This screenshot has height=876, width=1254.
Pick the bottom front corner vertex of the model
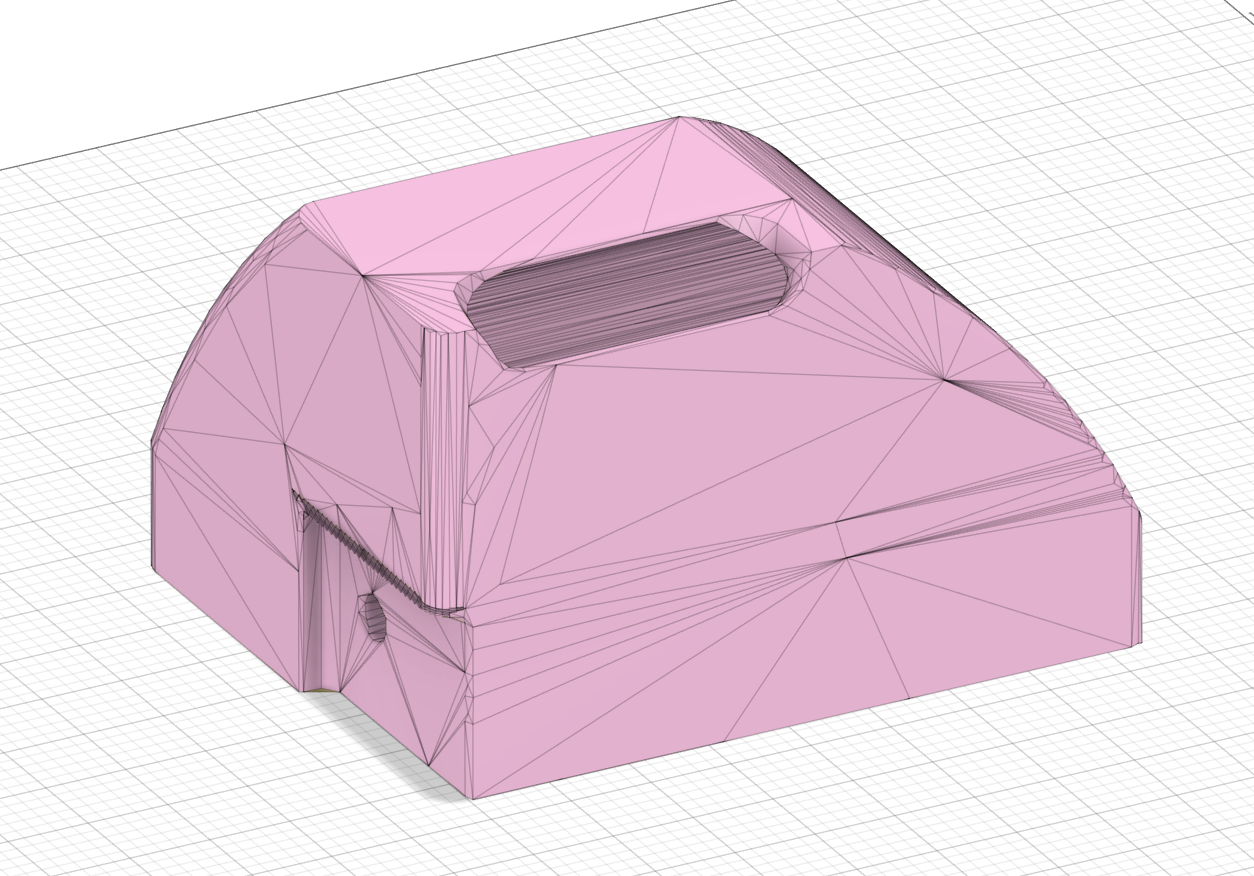(472, 798)
